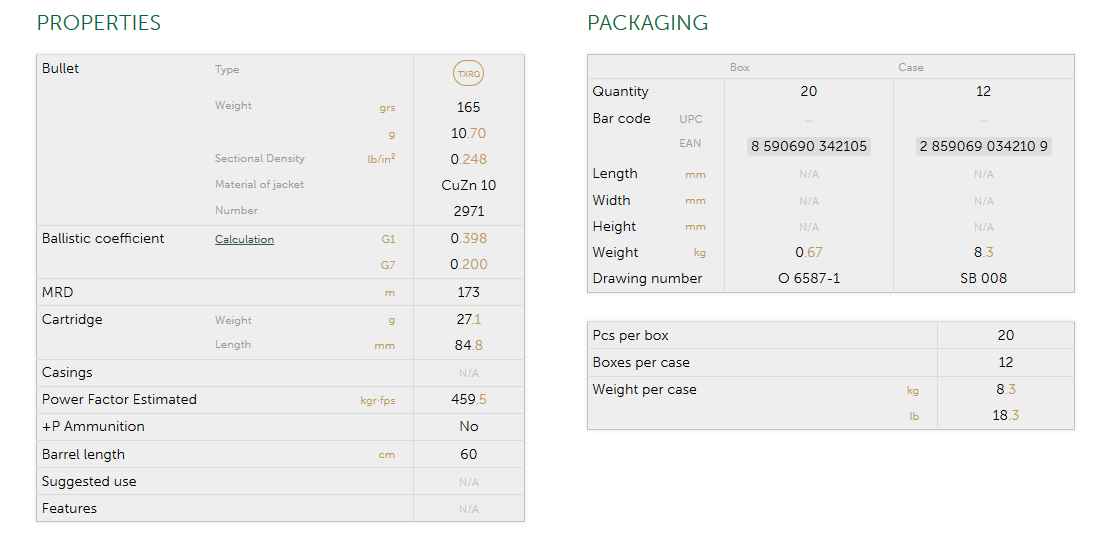Select the G1 coefficient value 0.398
Viewport: 1109px width, 554px height.
[468, 238]
